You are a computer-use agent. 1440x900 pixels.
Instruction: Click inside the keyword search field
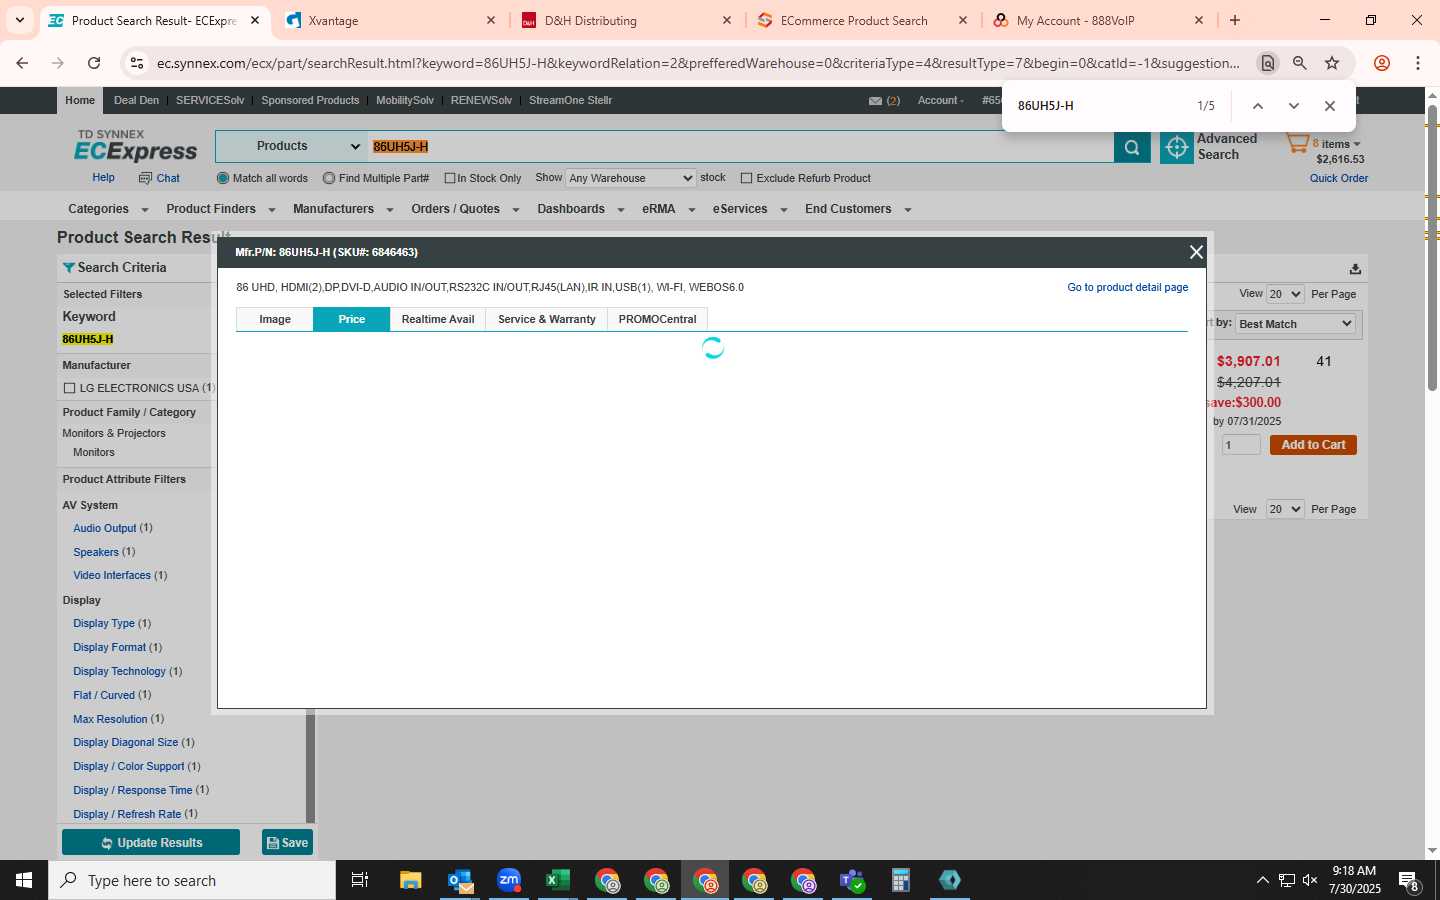point(740,147)
